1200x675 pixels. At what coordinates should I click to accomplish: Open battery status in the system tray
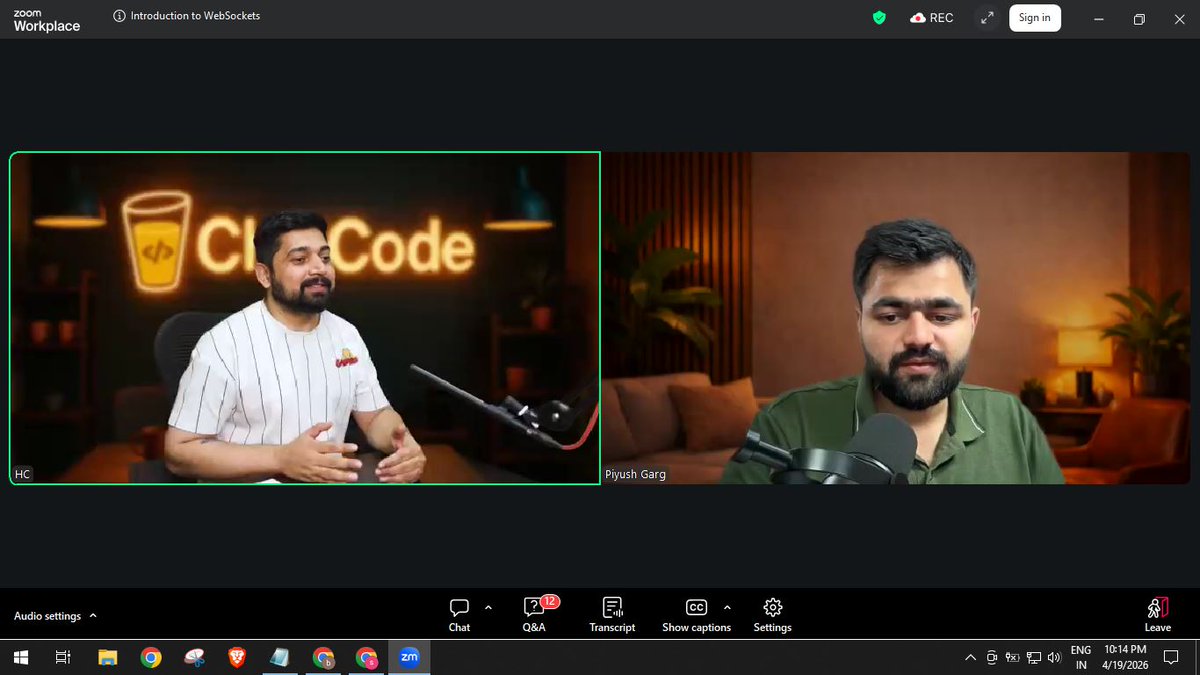click(x=1012, y=657)
